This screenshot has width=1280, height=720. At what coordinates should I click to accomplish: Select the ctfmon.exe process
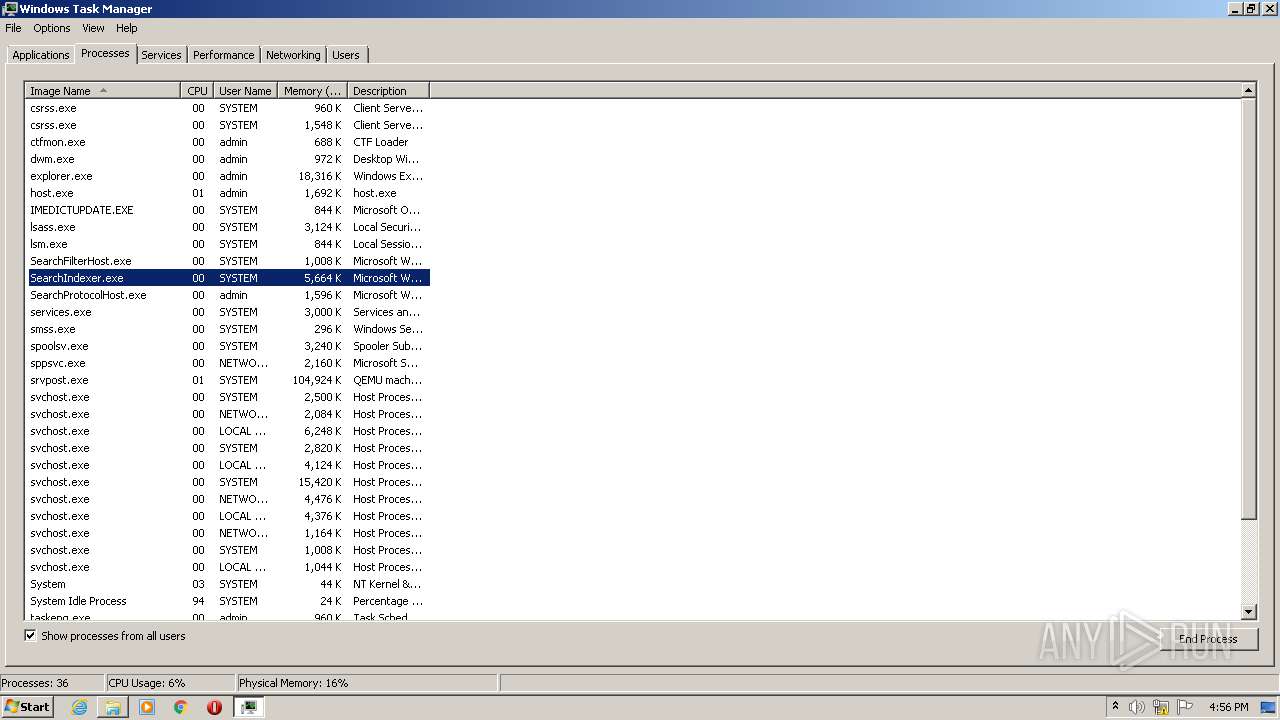pos(228,142)
